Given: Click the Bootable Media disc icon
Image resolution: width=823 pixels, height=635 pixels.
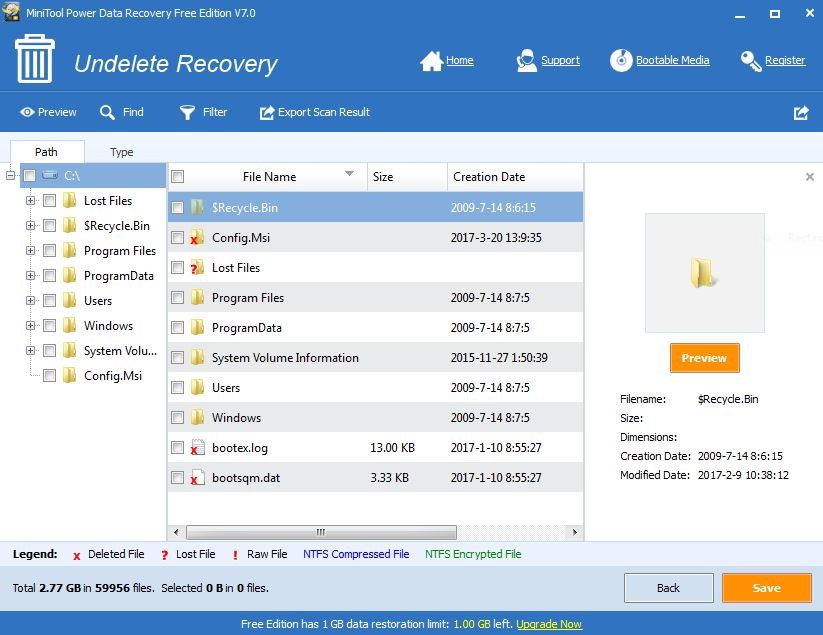Looking at the screenshot, I should point(621,60).
